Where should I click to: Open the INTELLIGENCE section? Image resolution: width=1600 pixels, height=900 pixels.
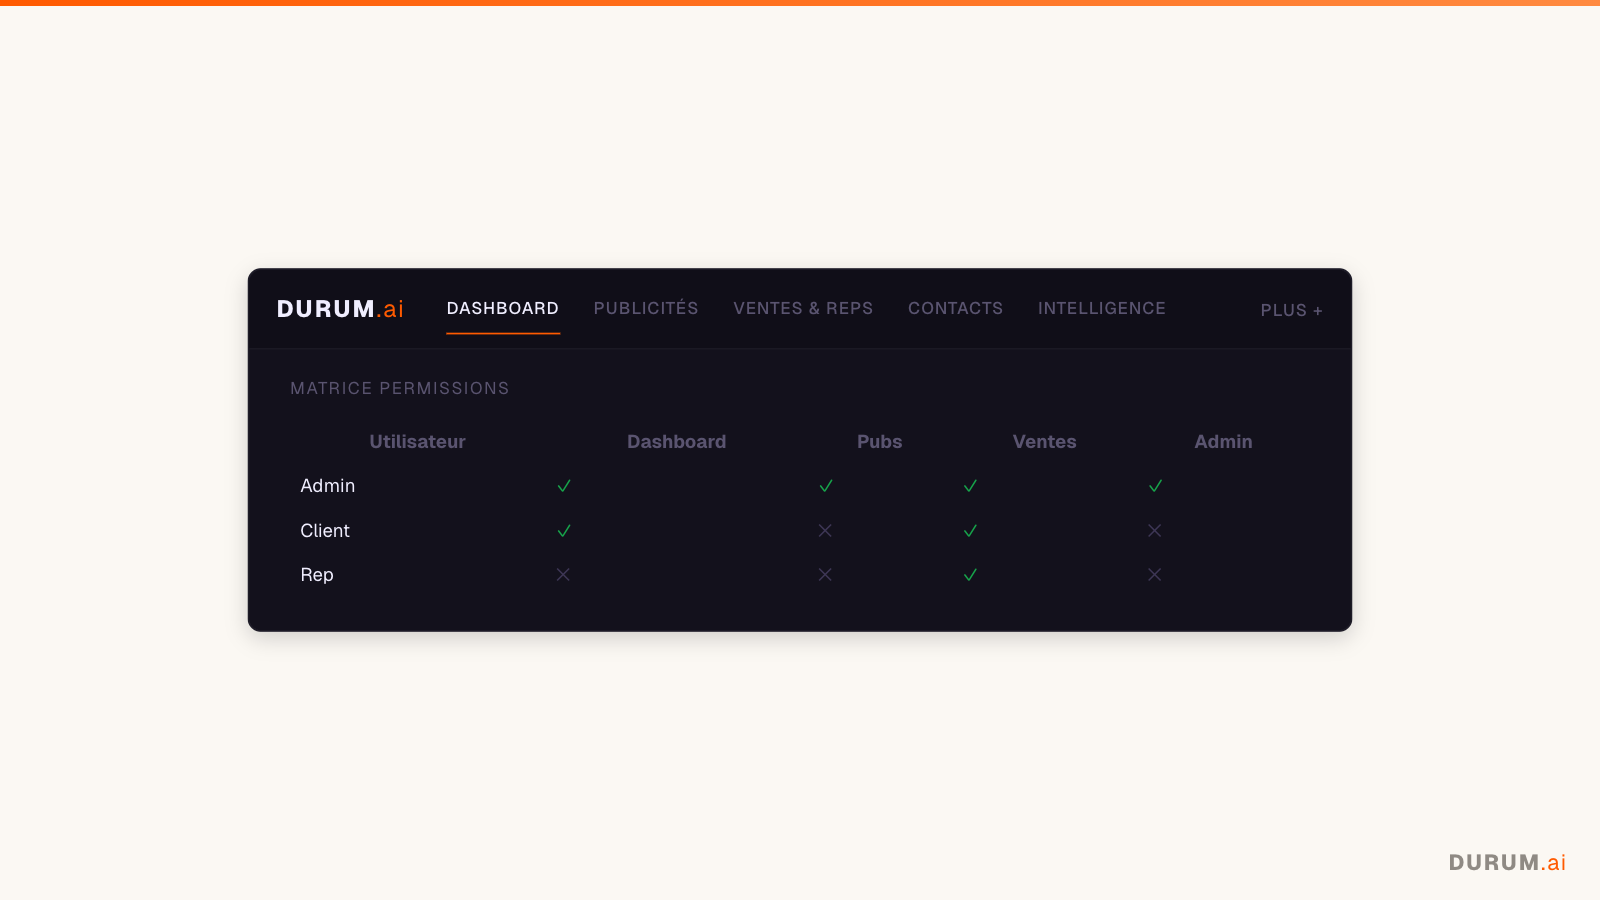(x=1101, y=308)
